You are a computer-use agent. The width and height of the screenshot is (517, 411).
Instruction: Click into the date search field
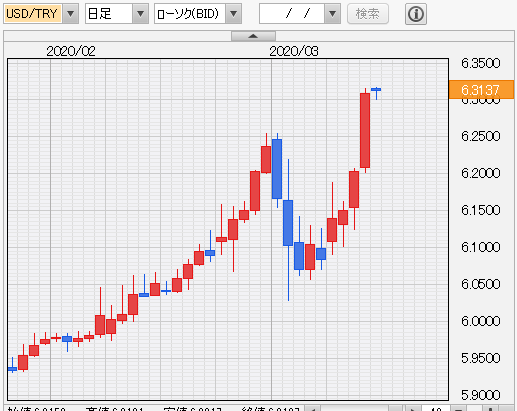click(292, 14)
